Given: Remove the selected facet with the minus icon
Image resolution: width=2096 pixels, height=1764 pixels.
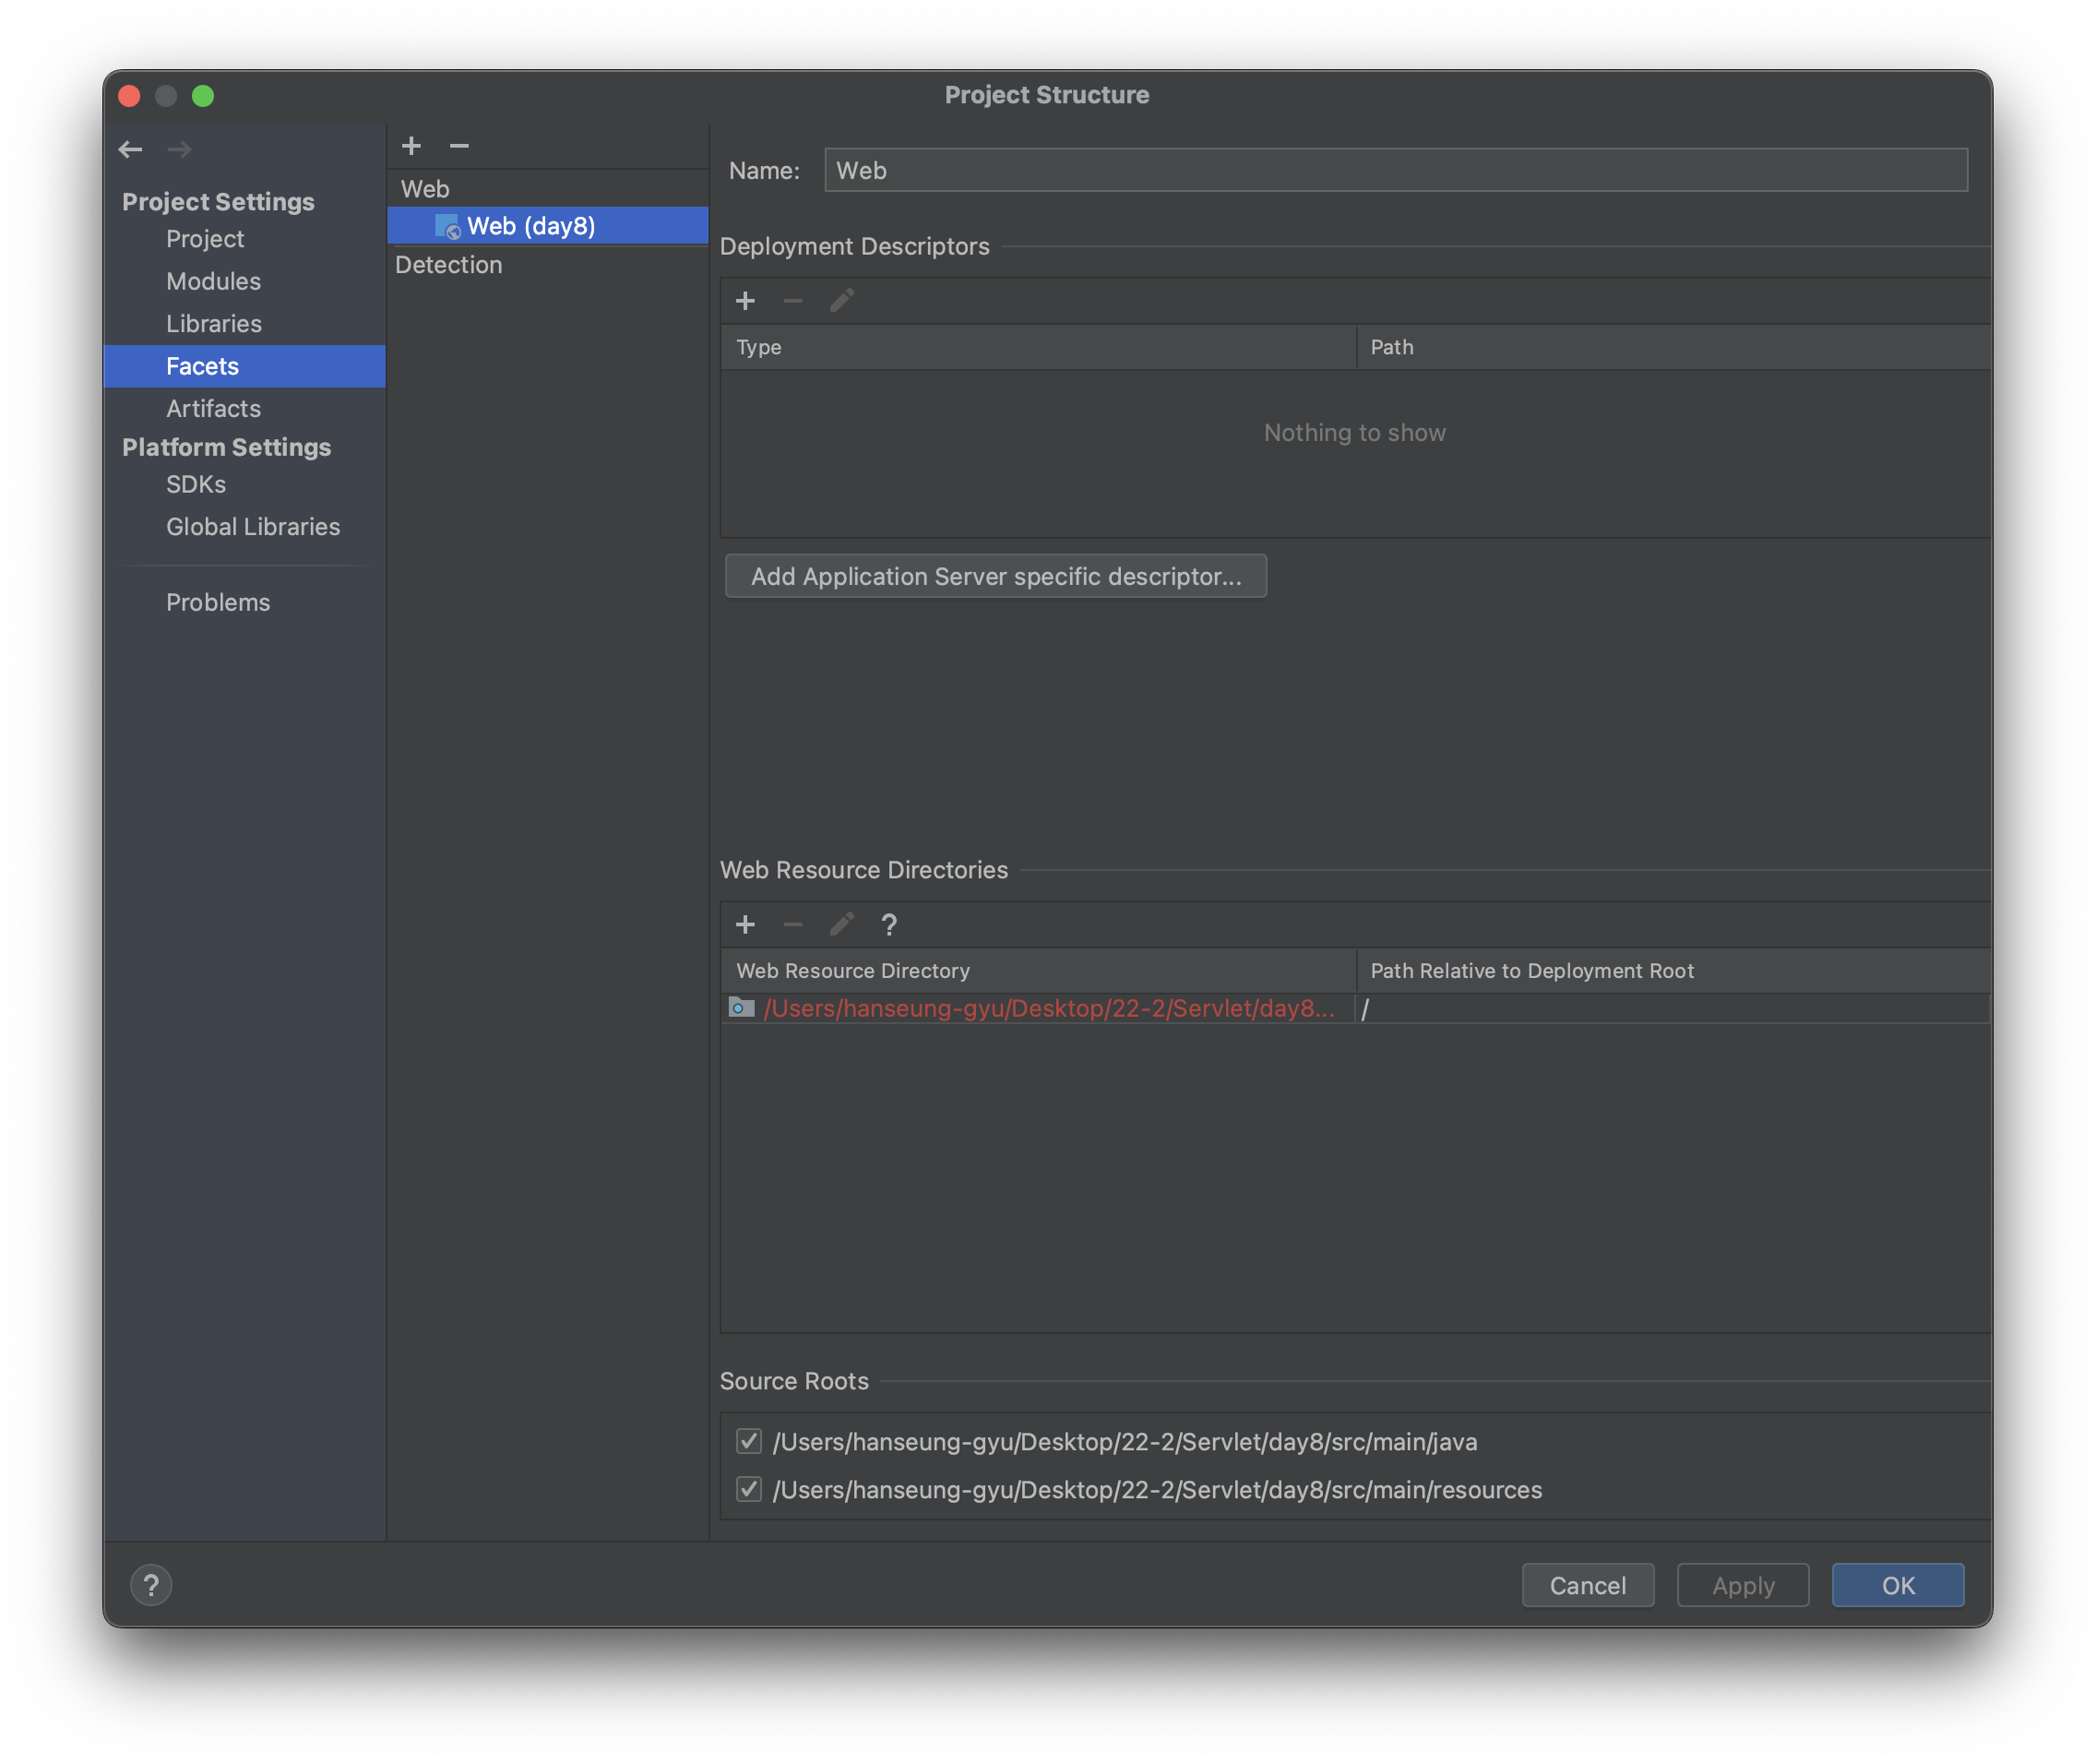Looking at the screenshot, I should [459, 146].
